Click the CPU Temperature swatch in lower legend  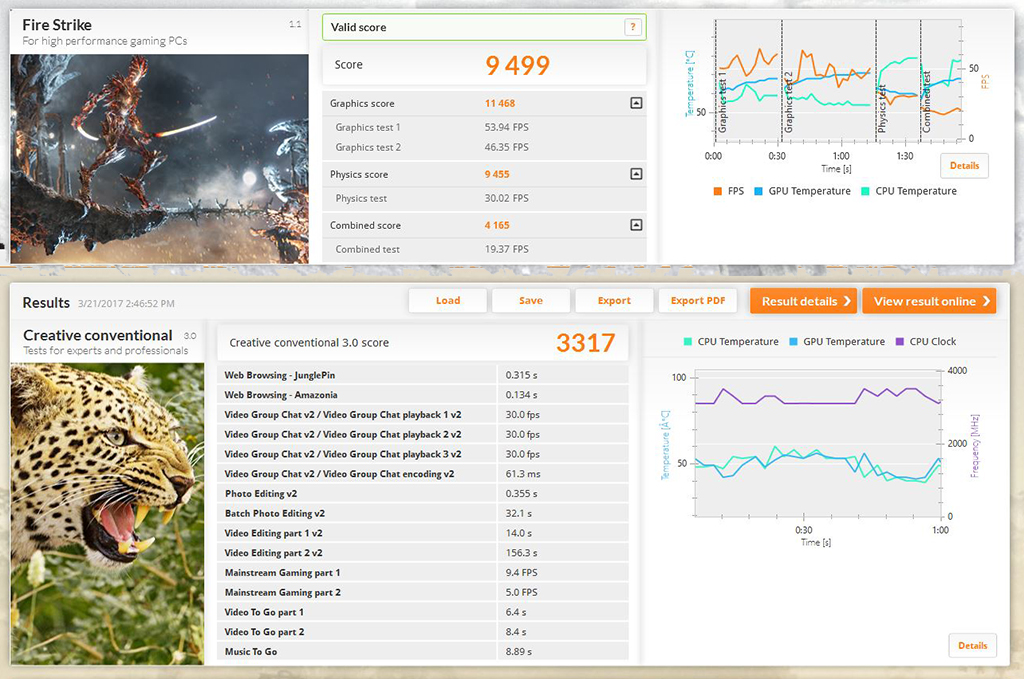[688, 342]
